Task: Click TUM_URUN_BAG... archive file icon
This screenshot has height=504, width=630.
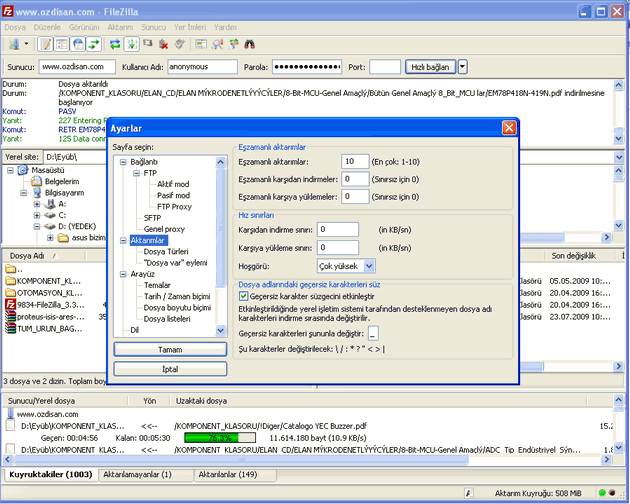Action: (x=10, y=328)
